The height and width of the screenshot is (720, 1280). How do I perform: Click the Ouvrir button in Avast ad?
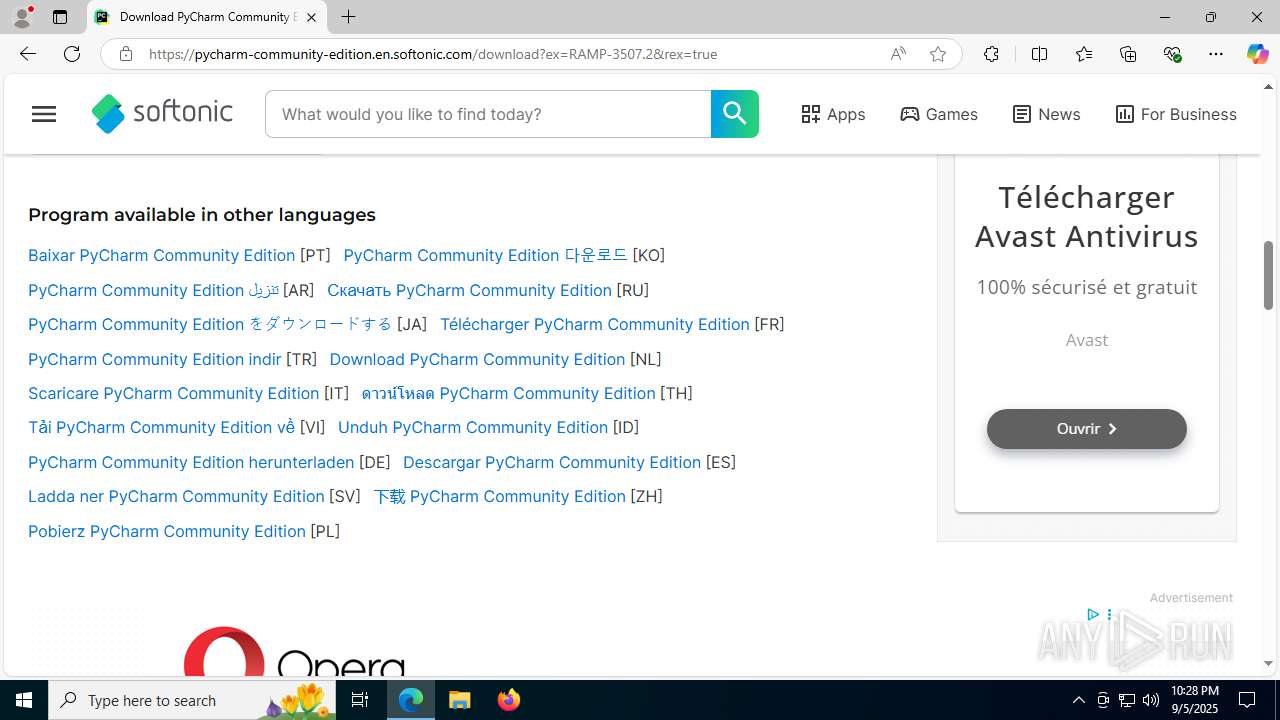(1086, 428)
